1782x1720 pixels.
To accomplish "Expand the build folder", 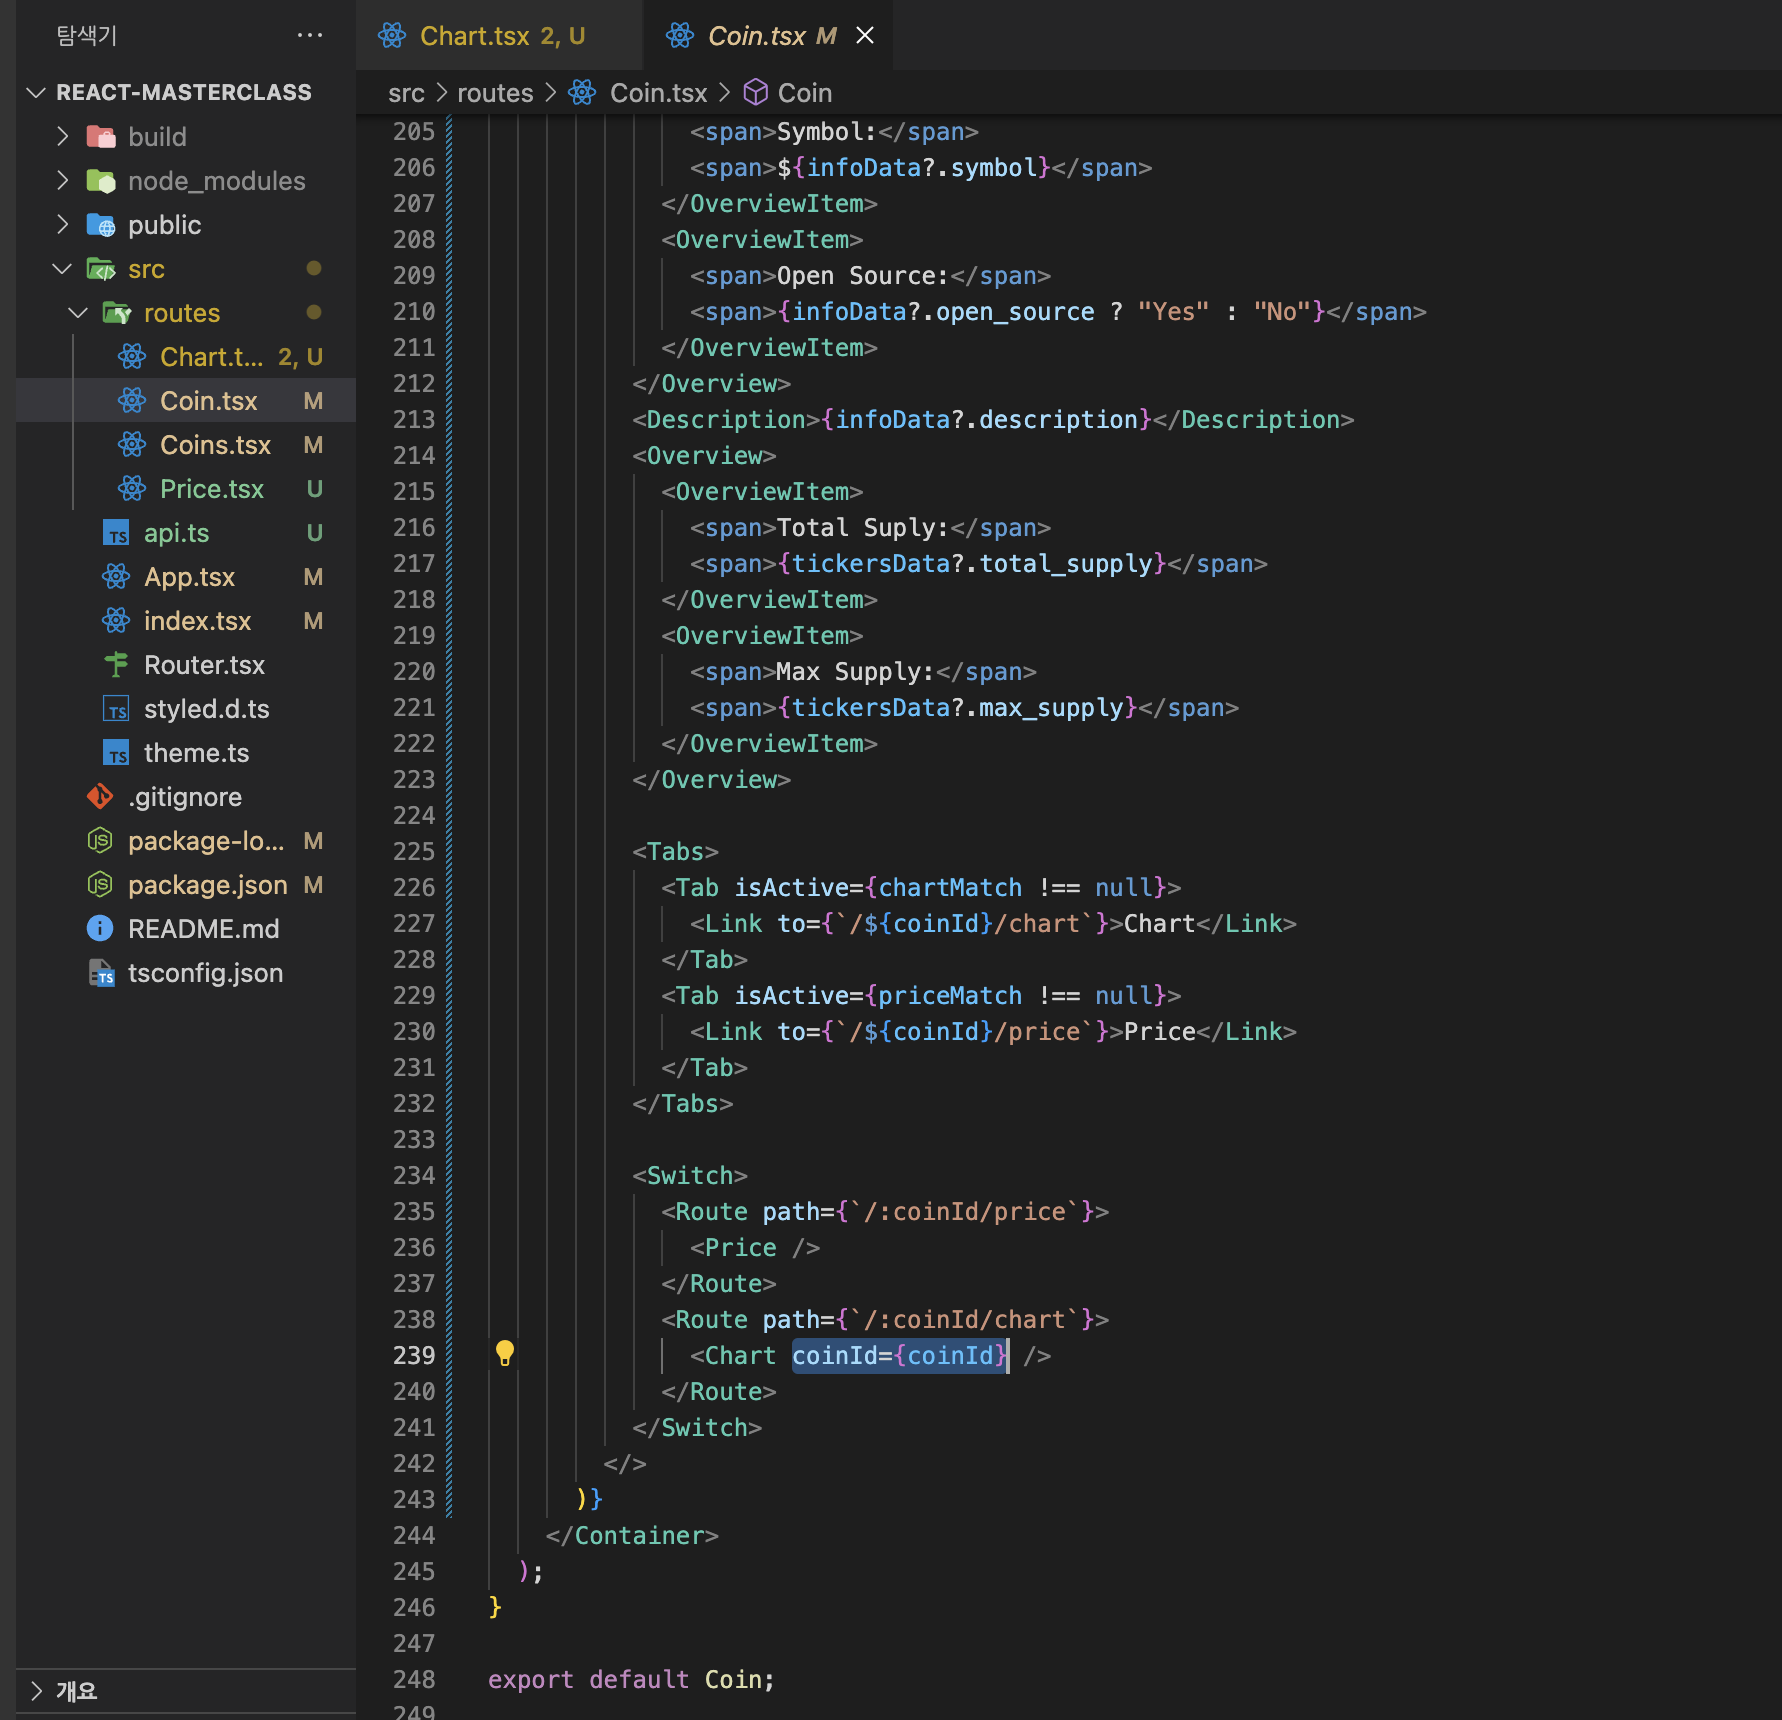I will (x=63, y=137).
